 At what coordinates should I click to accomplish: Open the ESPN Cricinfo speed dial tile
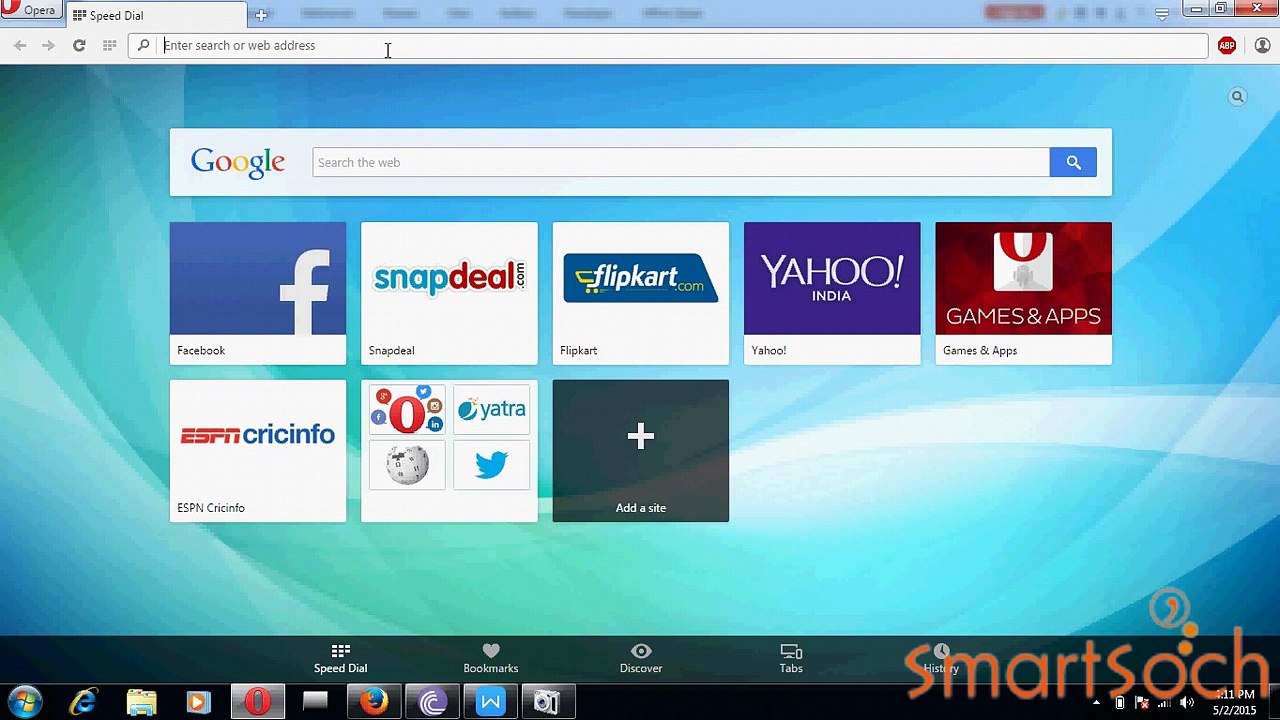click(x=258, y=451)
